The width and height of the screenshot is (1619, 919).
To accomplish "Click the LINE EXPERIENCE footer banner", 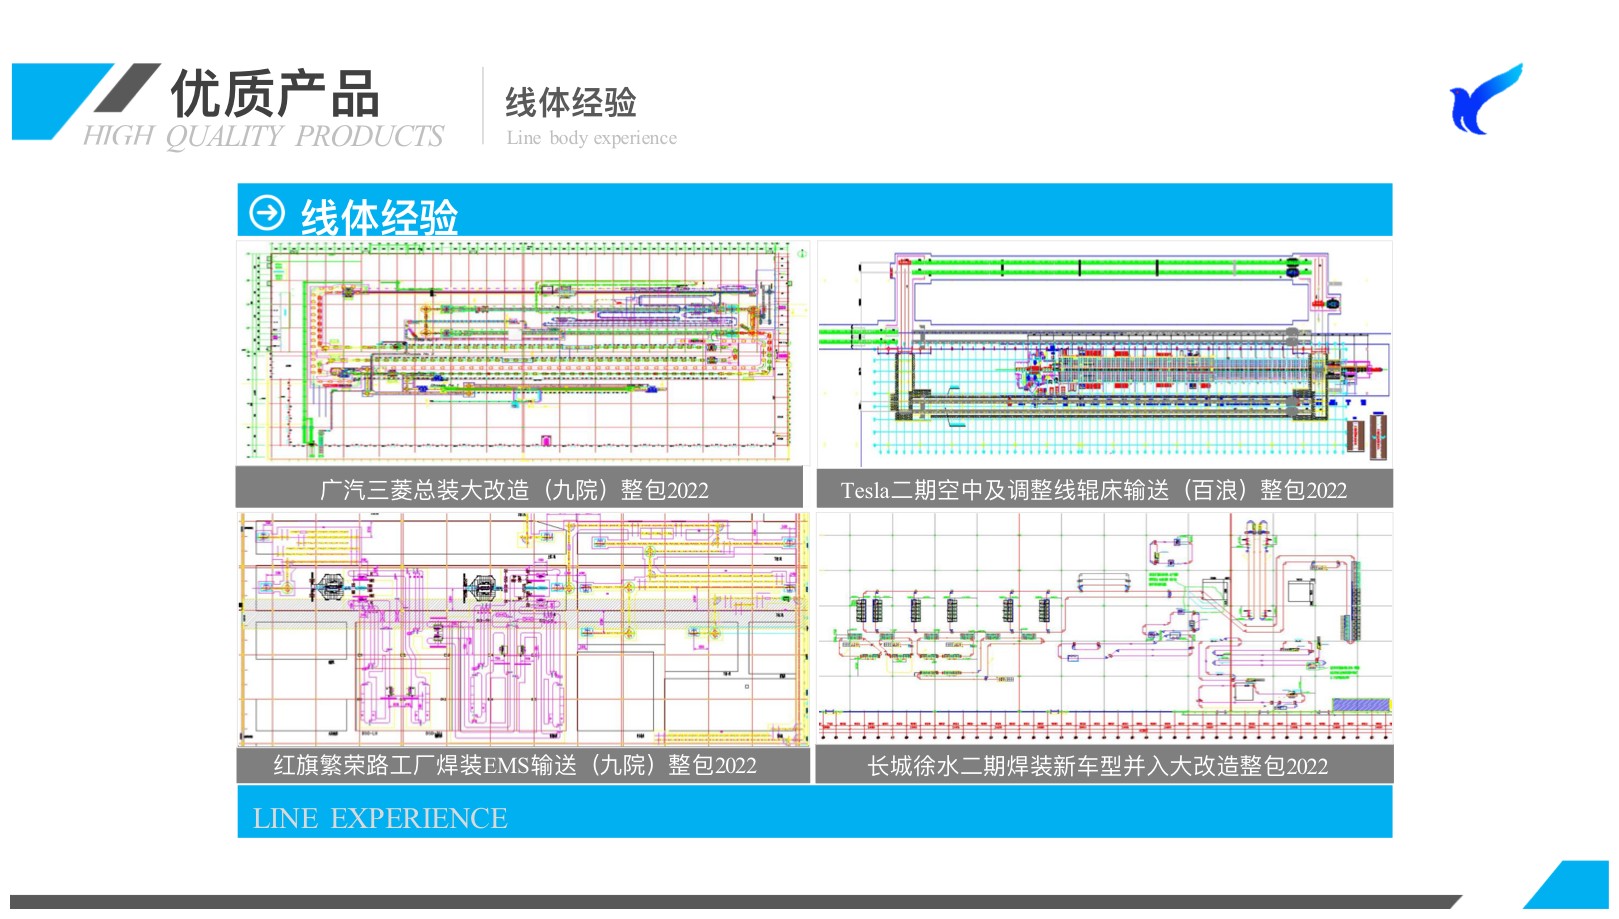I will (380, 818).
